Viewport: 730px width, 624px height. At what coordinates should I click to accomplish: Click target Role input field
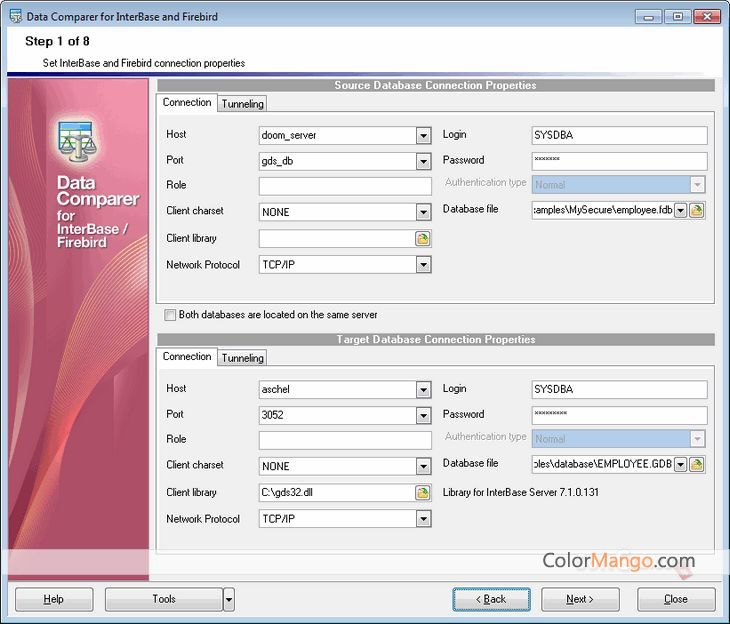[345, 440]
